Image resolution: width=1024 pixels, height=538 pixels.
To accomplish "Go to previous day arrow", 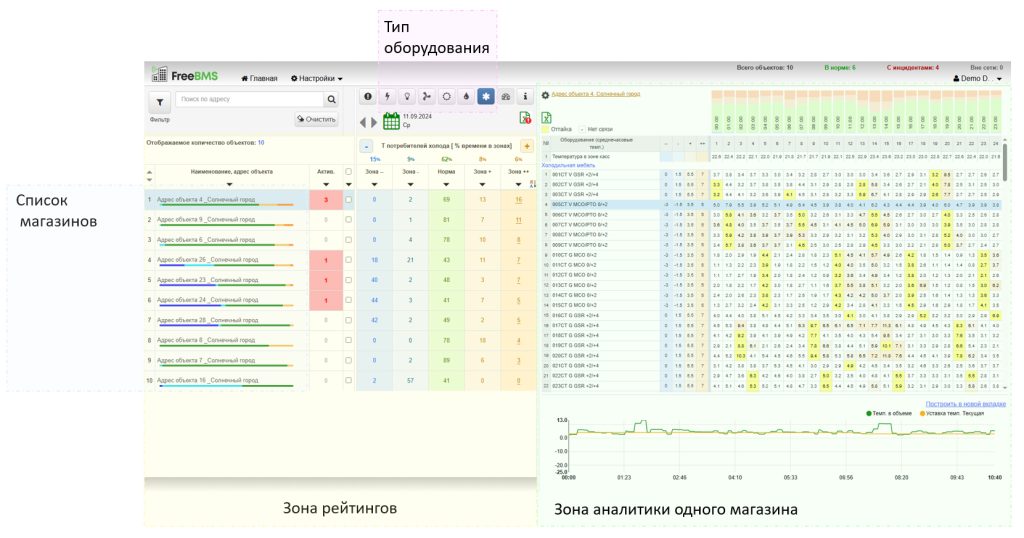I will click(363, 122).
